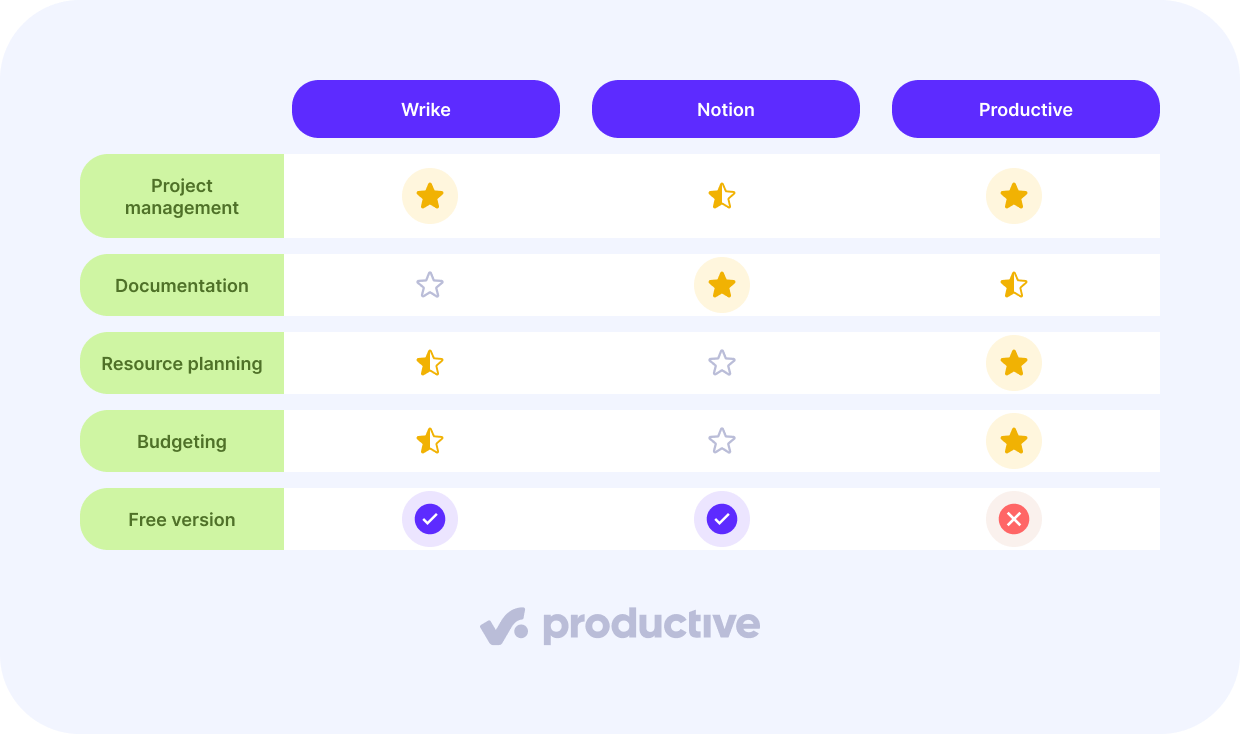Click the Productive logo at the bottom
The height and width of the screenshot is (734, 1240).
point(620,626)
